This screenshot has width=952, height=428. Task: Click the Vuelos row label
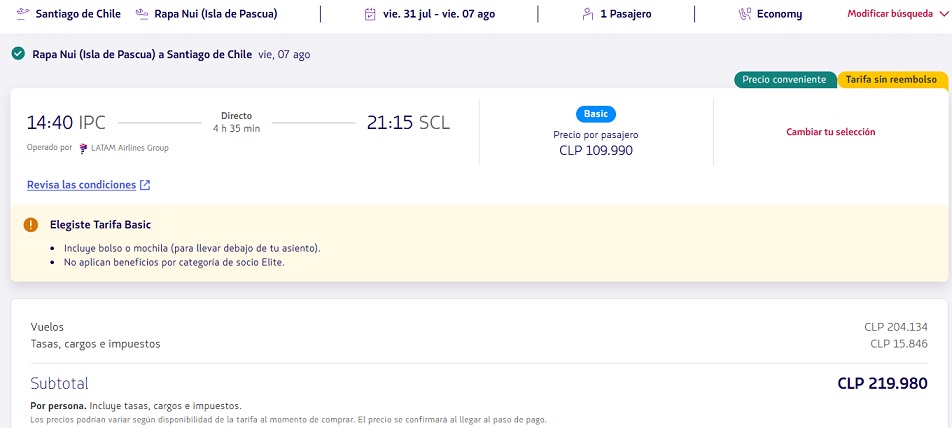(x=47, y=327)
